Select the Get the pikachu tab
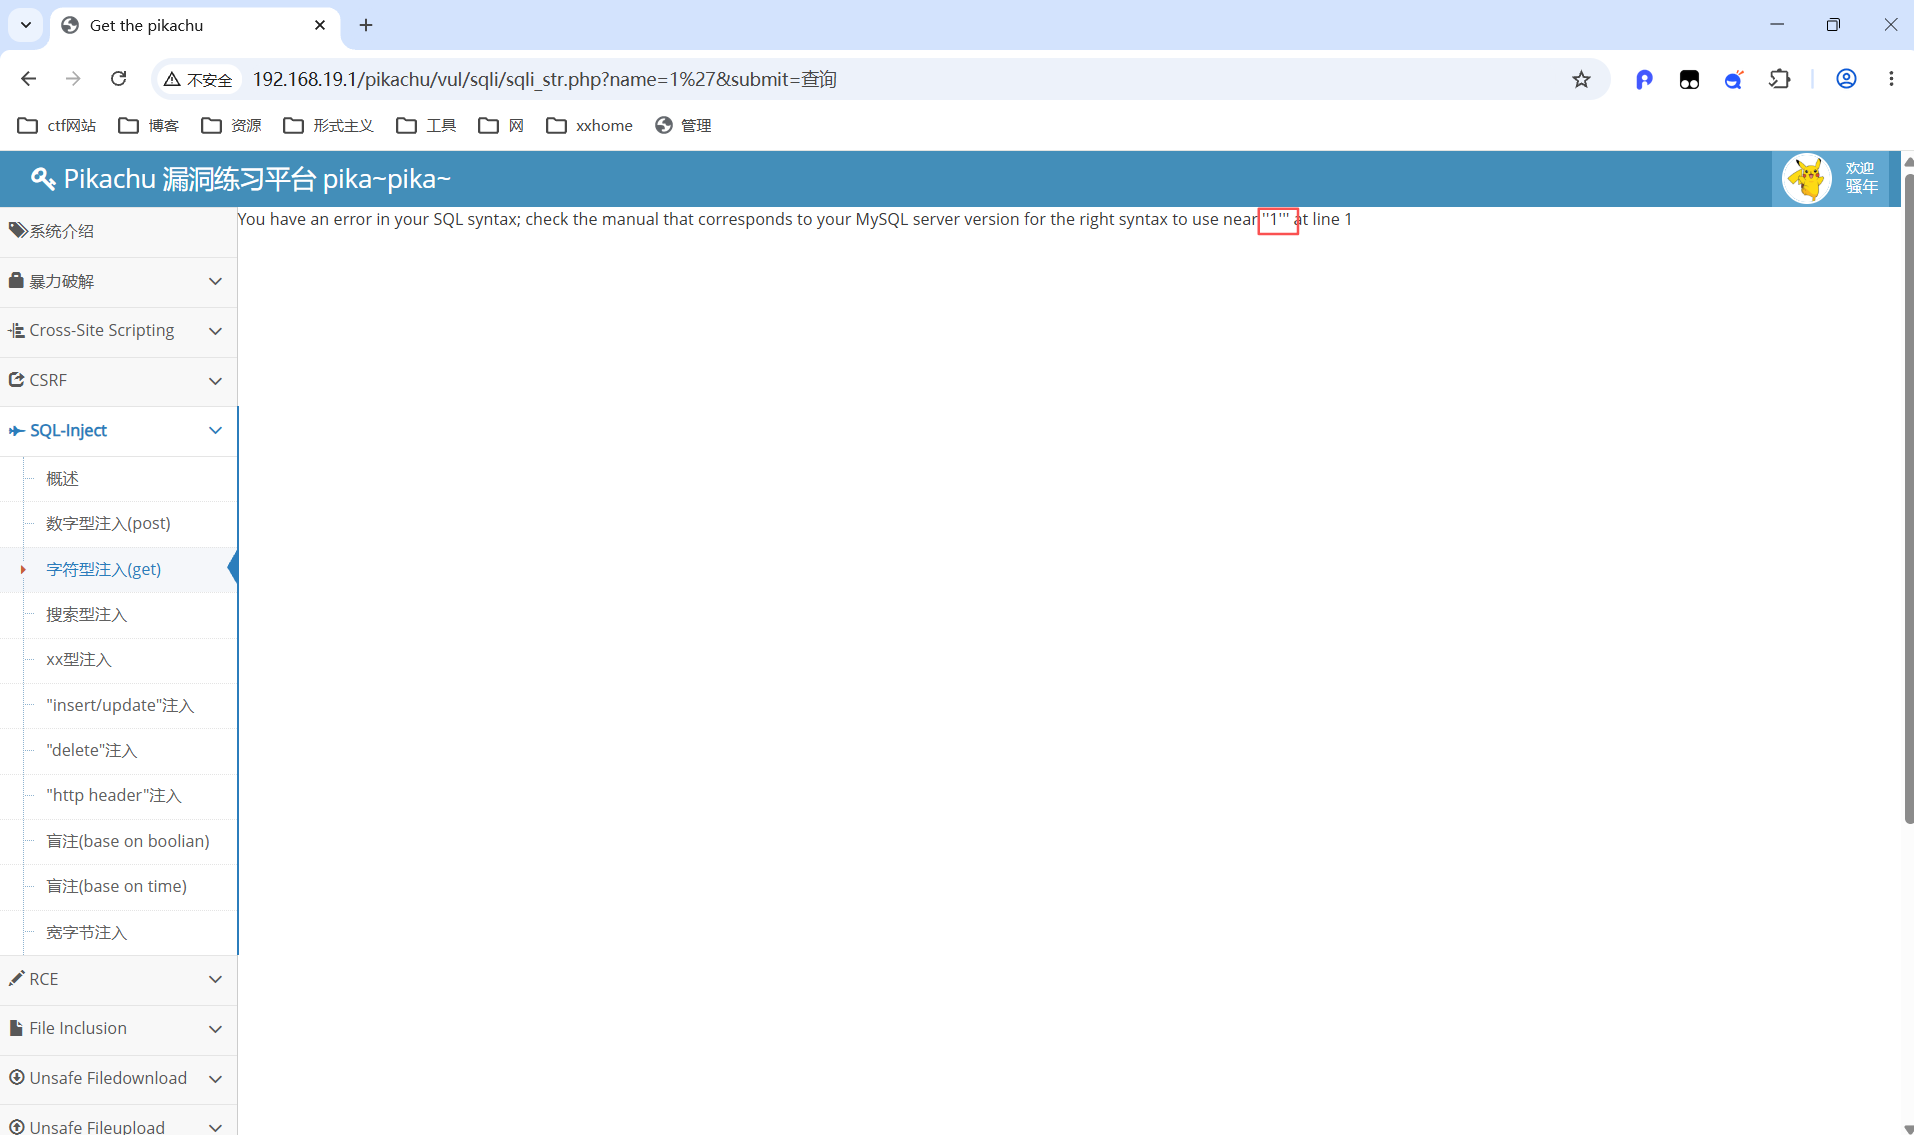 (x=195, y=25)
